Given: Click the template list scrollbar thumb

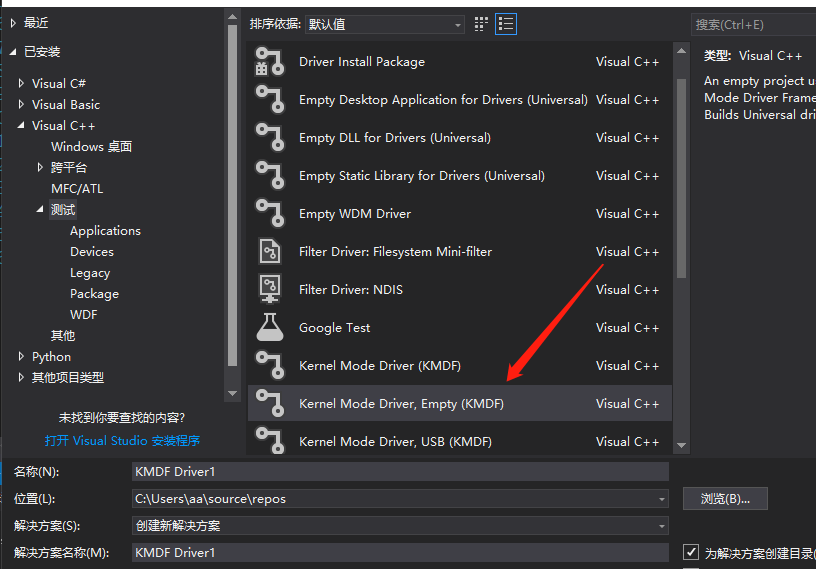Looking at the screenshot, I should click(x=681, y=178).
